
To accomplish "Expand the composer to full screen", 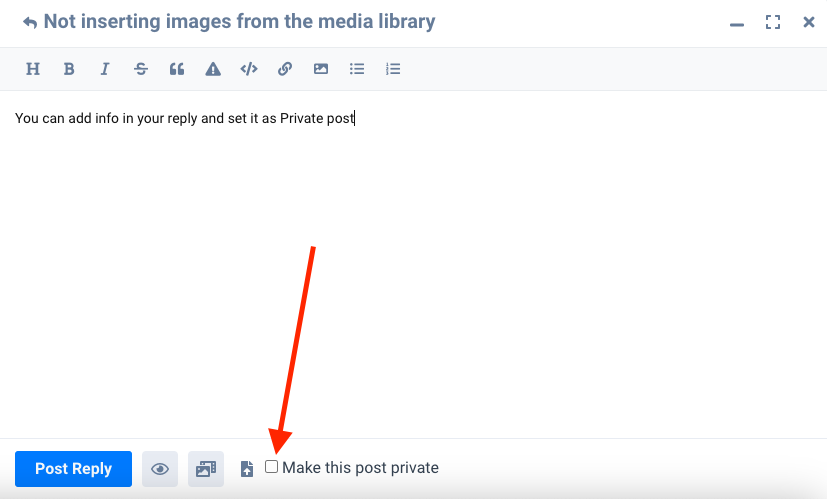I will (773, 22).
